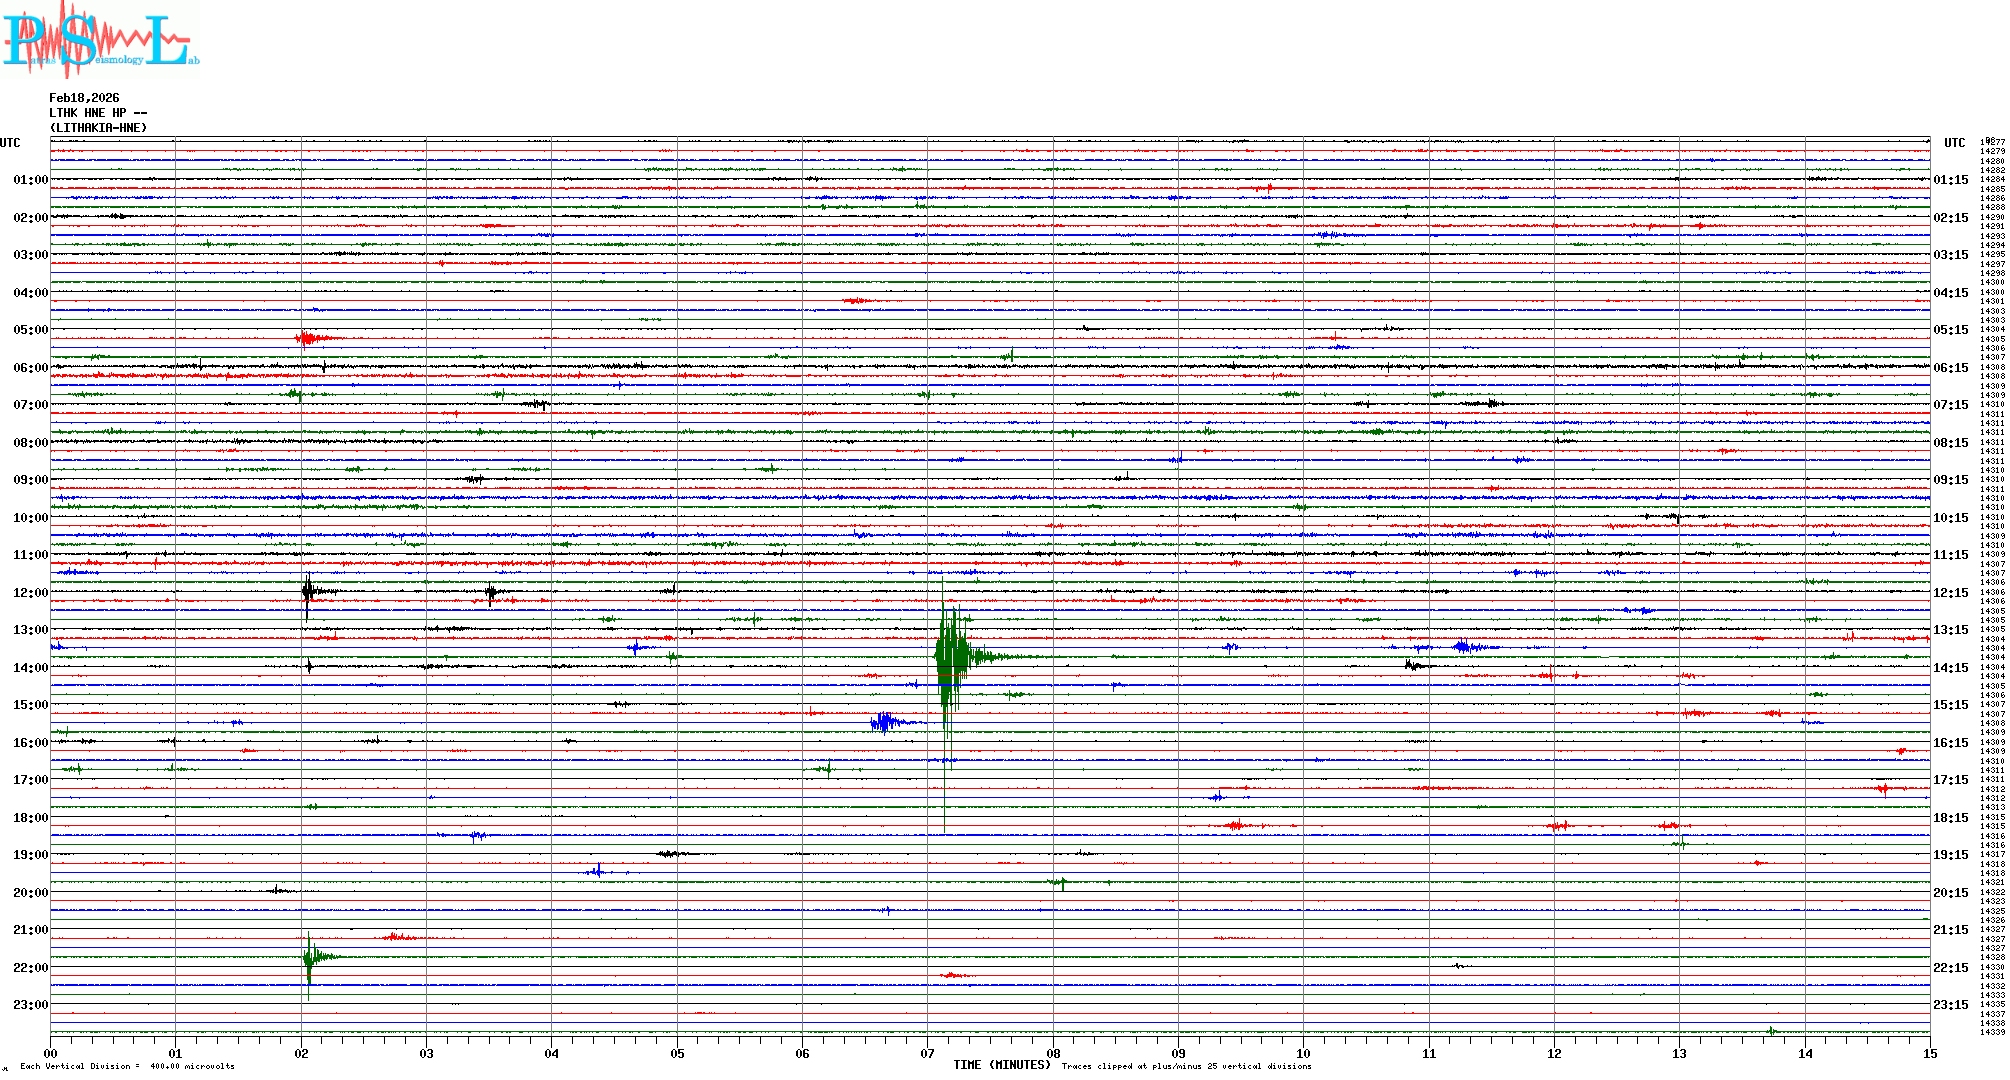Click minute marker 00 on the bottom axis
Screen dimensions: 2010x1080
coord(50,1053)
